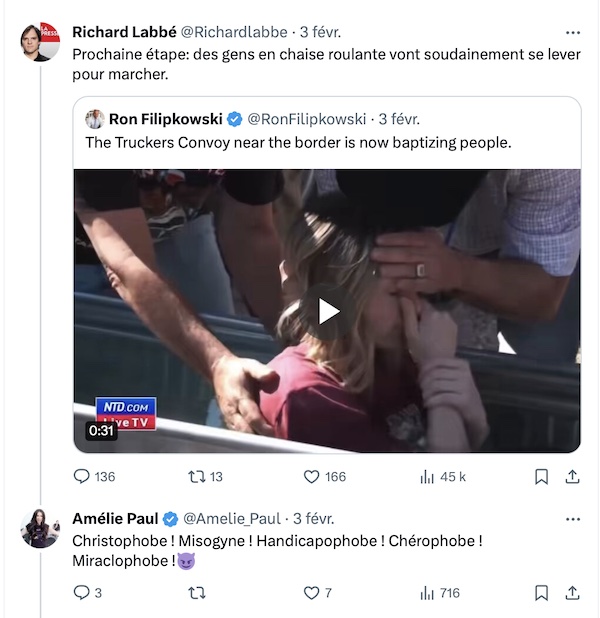Play the baptism video
The image size is (600, 618).
click(327, 311)
